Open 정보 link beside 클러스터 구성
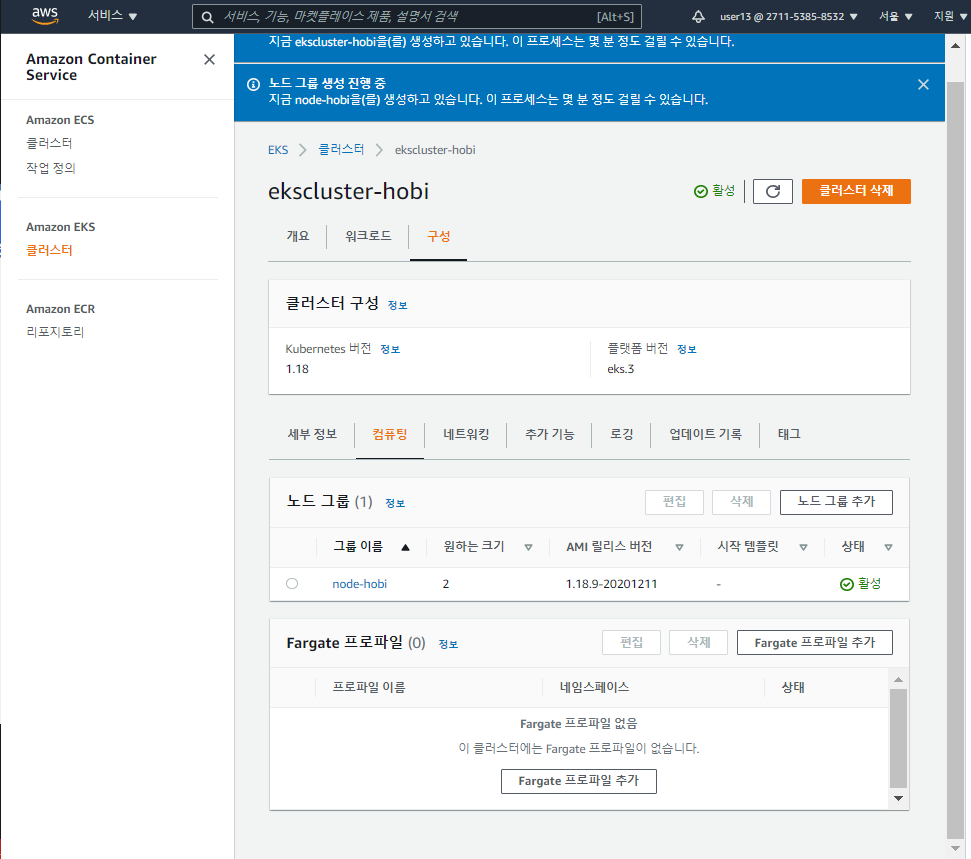The height and width of the screenshot is (859, 971). 397,305
